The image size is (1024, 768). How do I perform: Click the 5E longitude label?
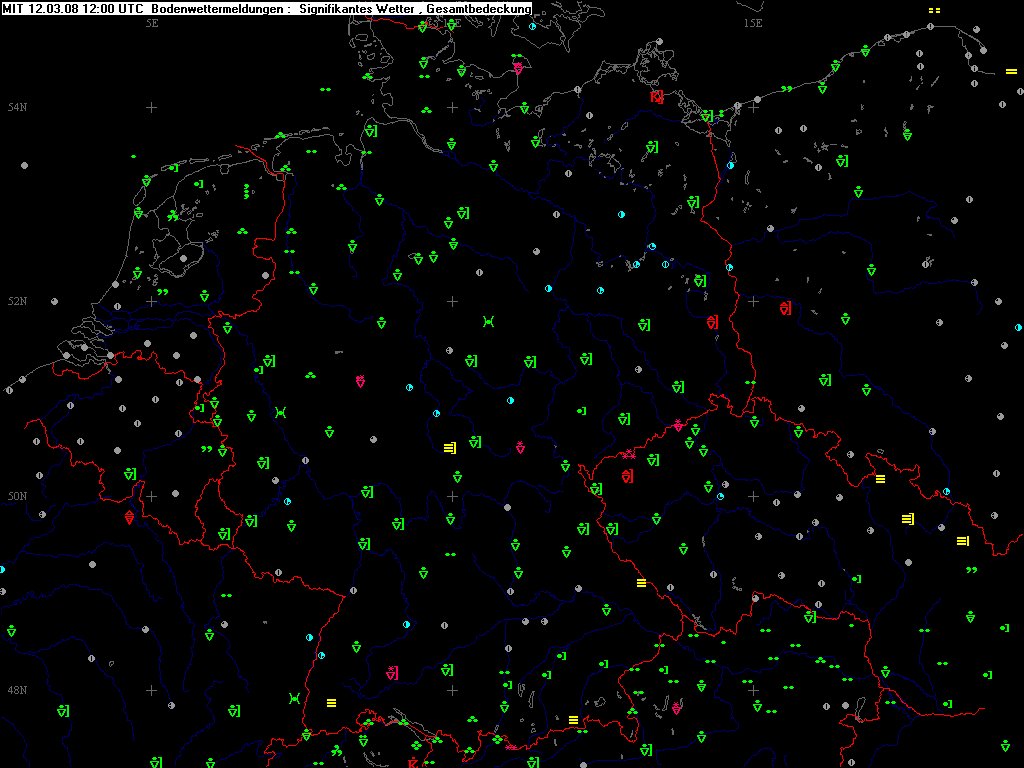pyautogui.click(x=152, y=22)
